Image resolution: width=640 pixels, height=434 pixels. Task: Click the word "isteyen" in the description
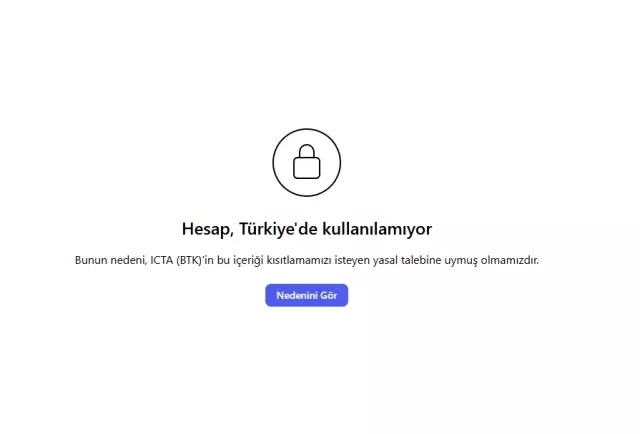click(x=352, y=260)
